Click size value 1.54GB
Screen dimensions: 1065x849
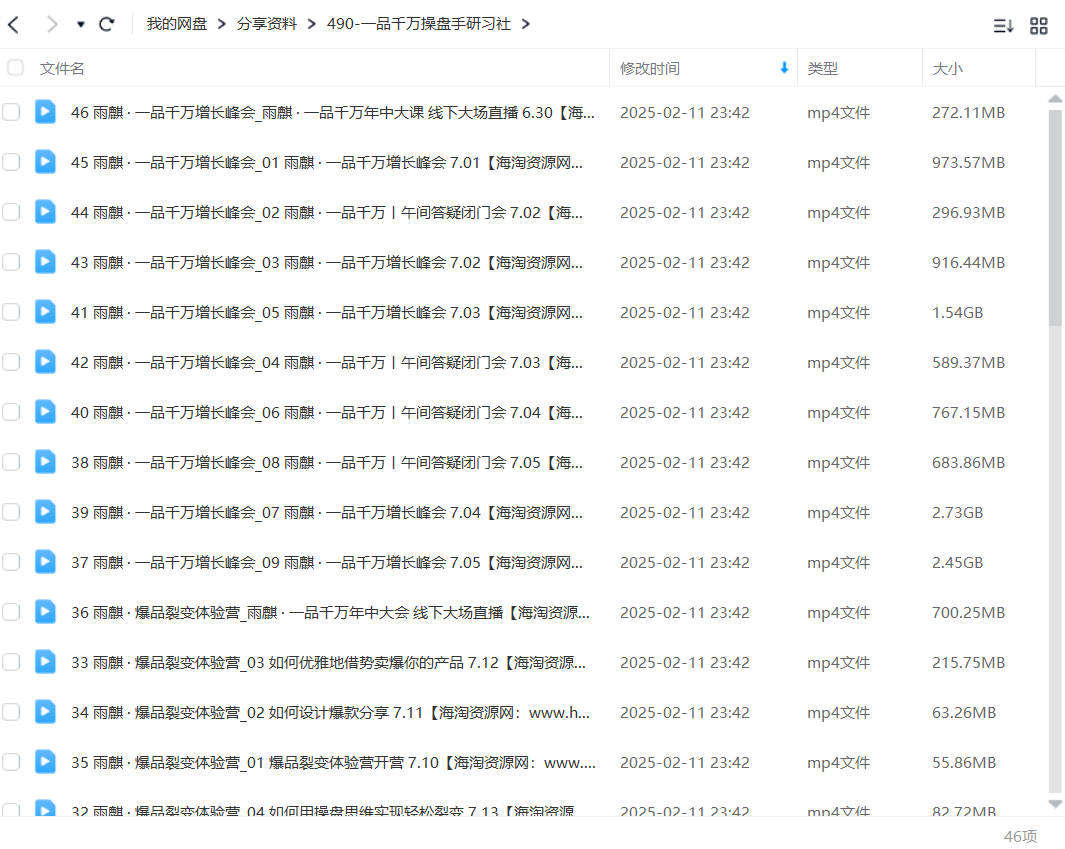point(957,312)
